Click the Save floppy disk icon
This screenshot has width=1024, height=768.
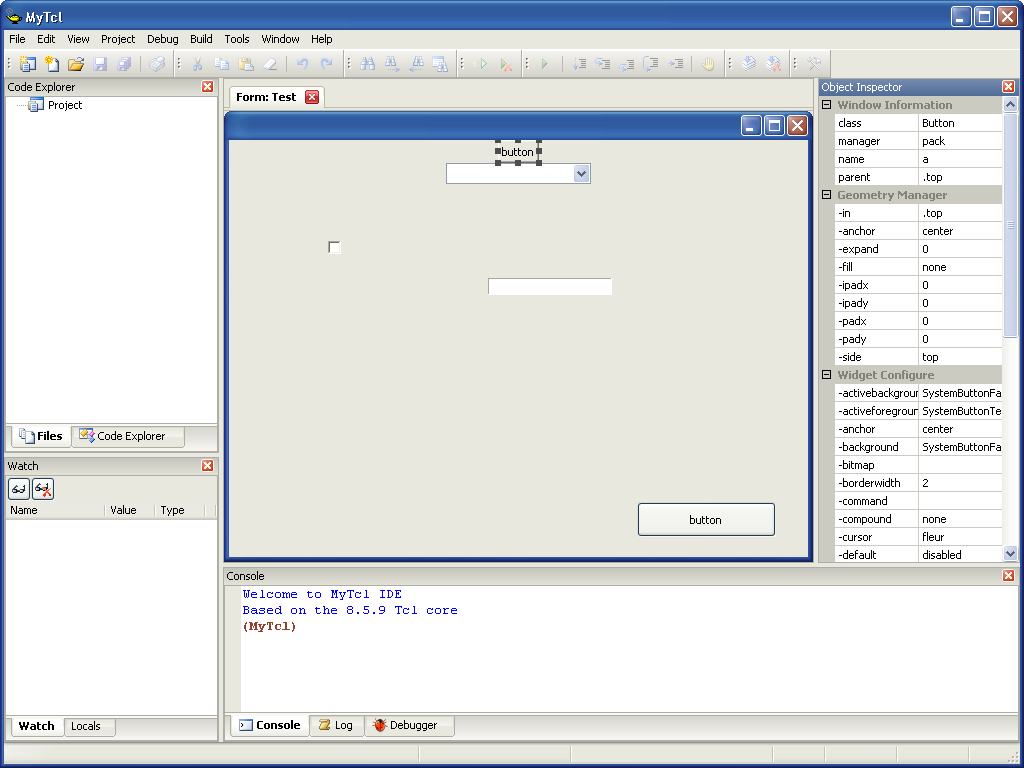click(100, 64)
